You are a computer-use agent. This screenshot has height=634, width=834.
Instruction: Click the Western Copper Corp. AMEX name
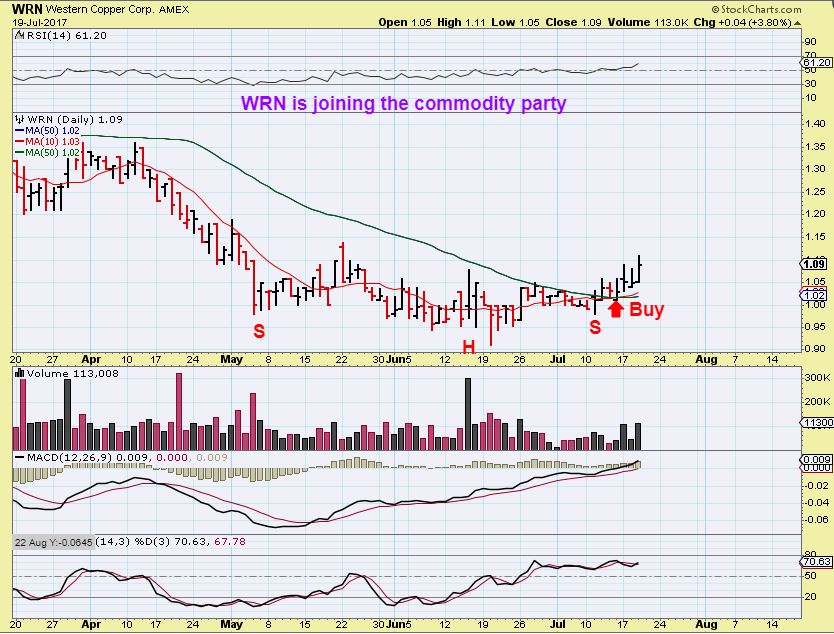[x=117, y=10]
